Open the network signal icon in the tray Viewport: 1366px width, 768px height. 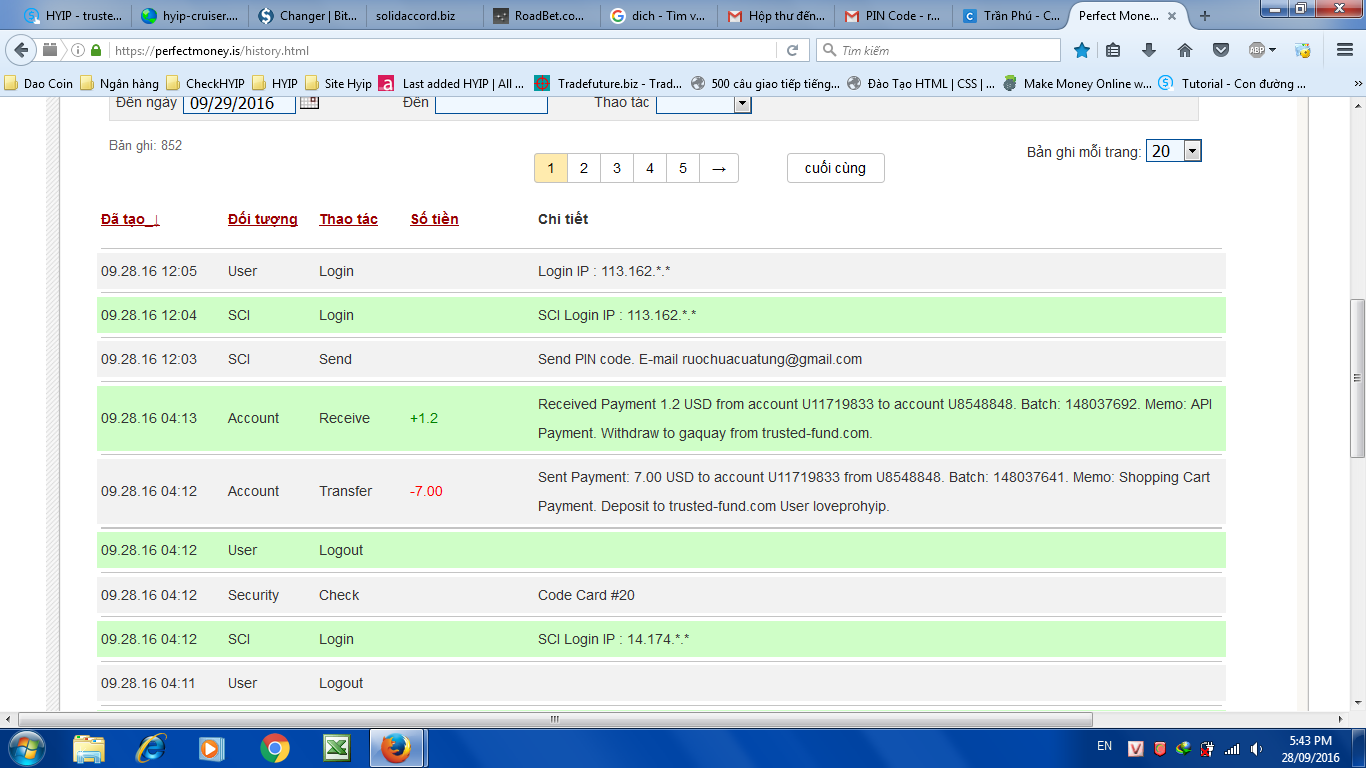pos(1232,748)
